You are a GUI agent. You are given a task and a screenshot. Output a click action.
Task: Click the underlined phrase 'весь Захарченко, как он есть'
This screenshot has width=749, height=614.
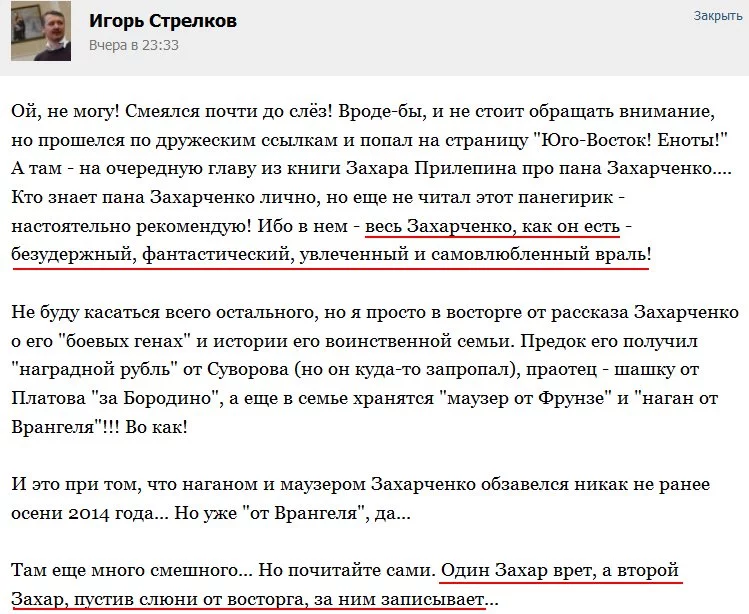(492, 226)
